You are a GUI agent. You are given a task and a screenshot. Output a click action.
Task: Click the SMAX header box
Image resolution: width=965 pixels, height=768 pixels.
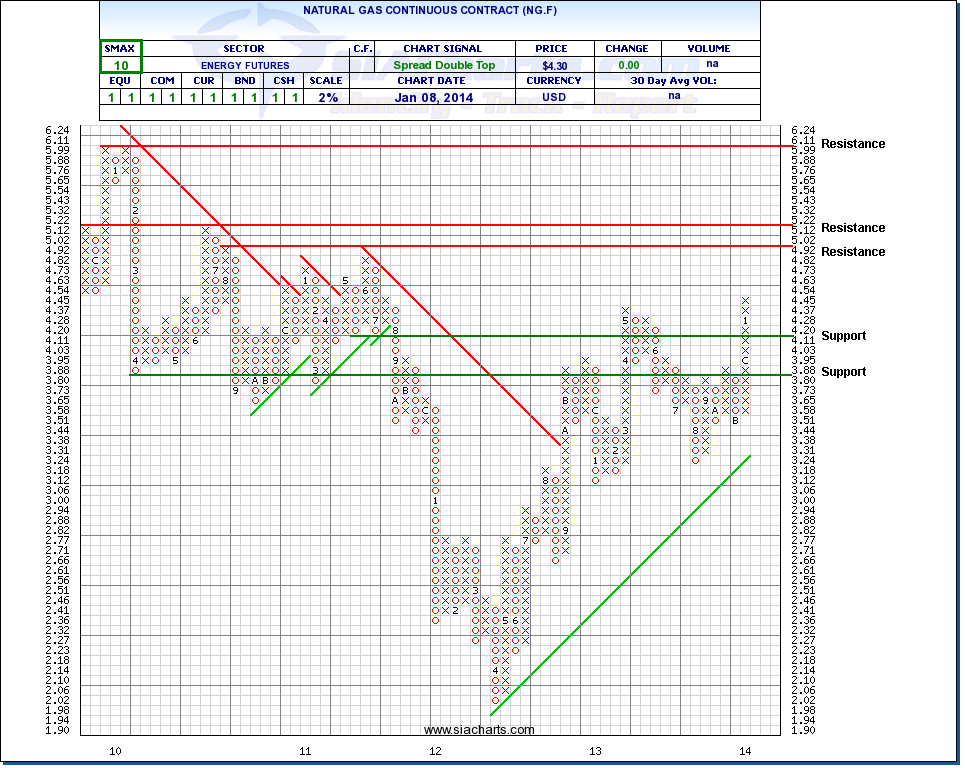tap(121, 49)
